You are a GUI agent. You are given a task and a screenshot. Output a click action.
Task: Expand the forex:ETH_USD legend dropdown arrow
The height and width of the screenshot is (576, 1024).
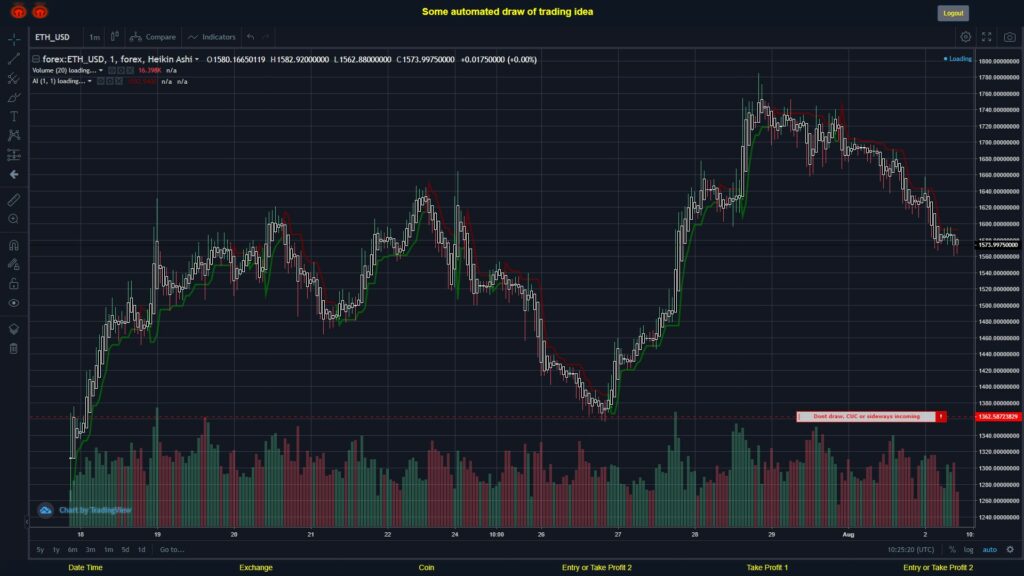(197, 59)
